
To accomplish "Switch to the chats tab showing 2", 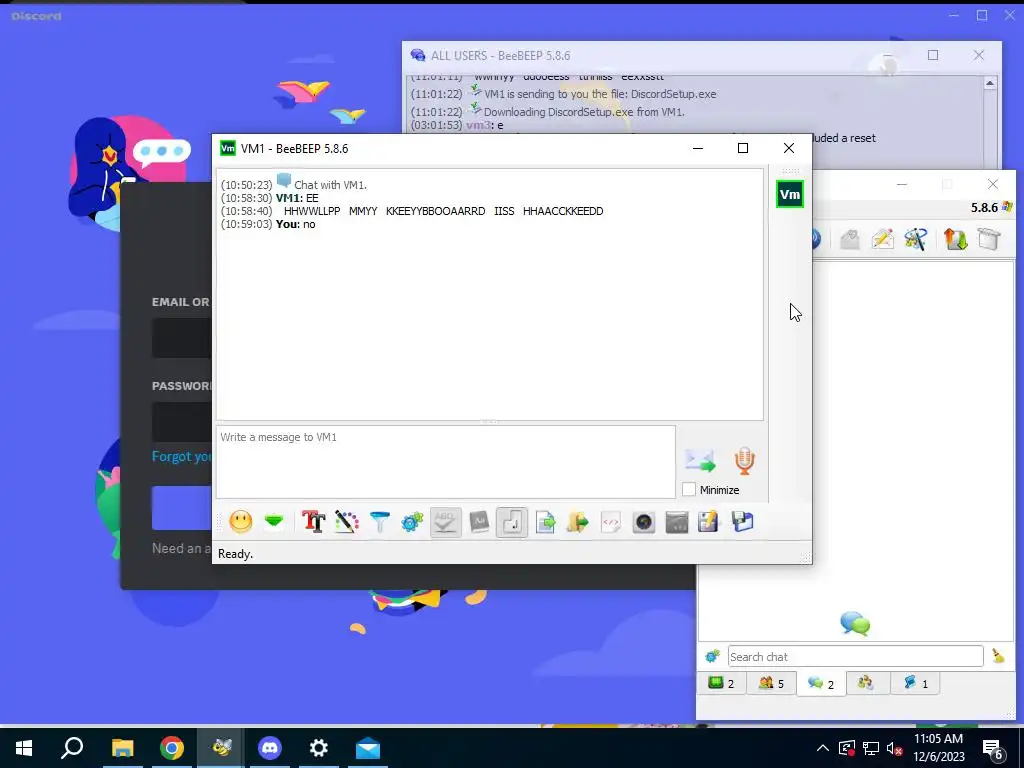I will pos(821,683).
